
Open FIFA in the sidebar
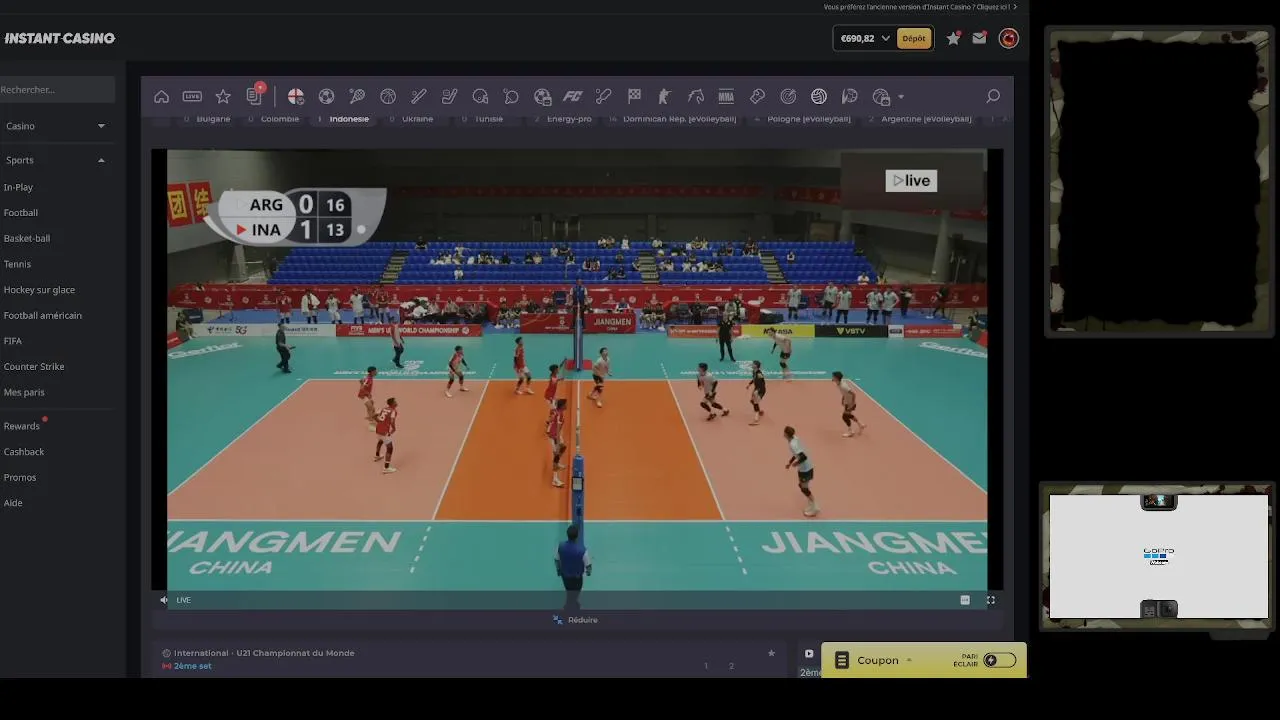13,341
